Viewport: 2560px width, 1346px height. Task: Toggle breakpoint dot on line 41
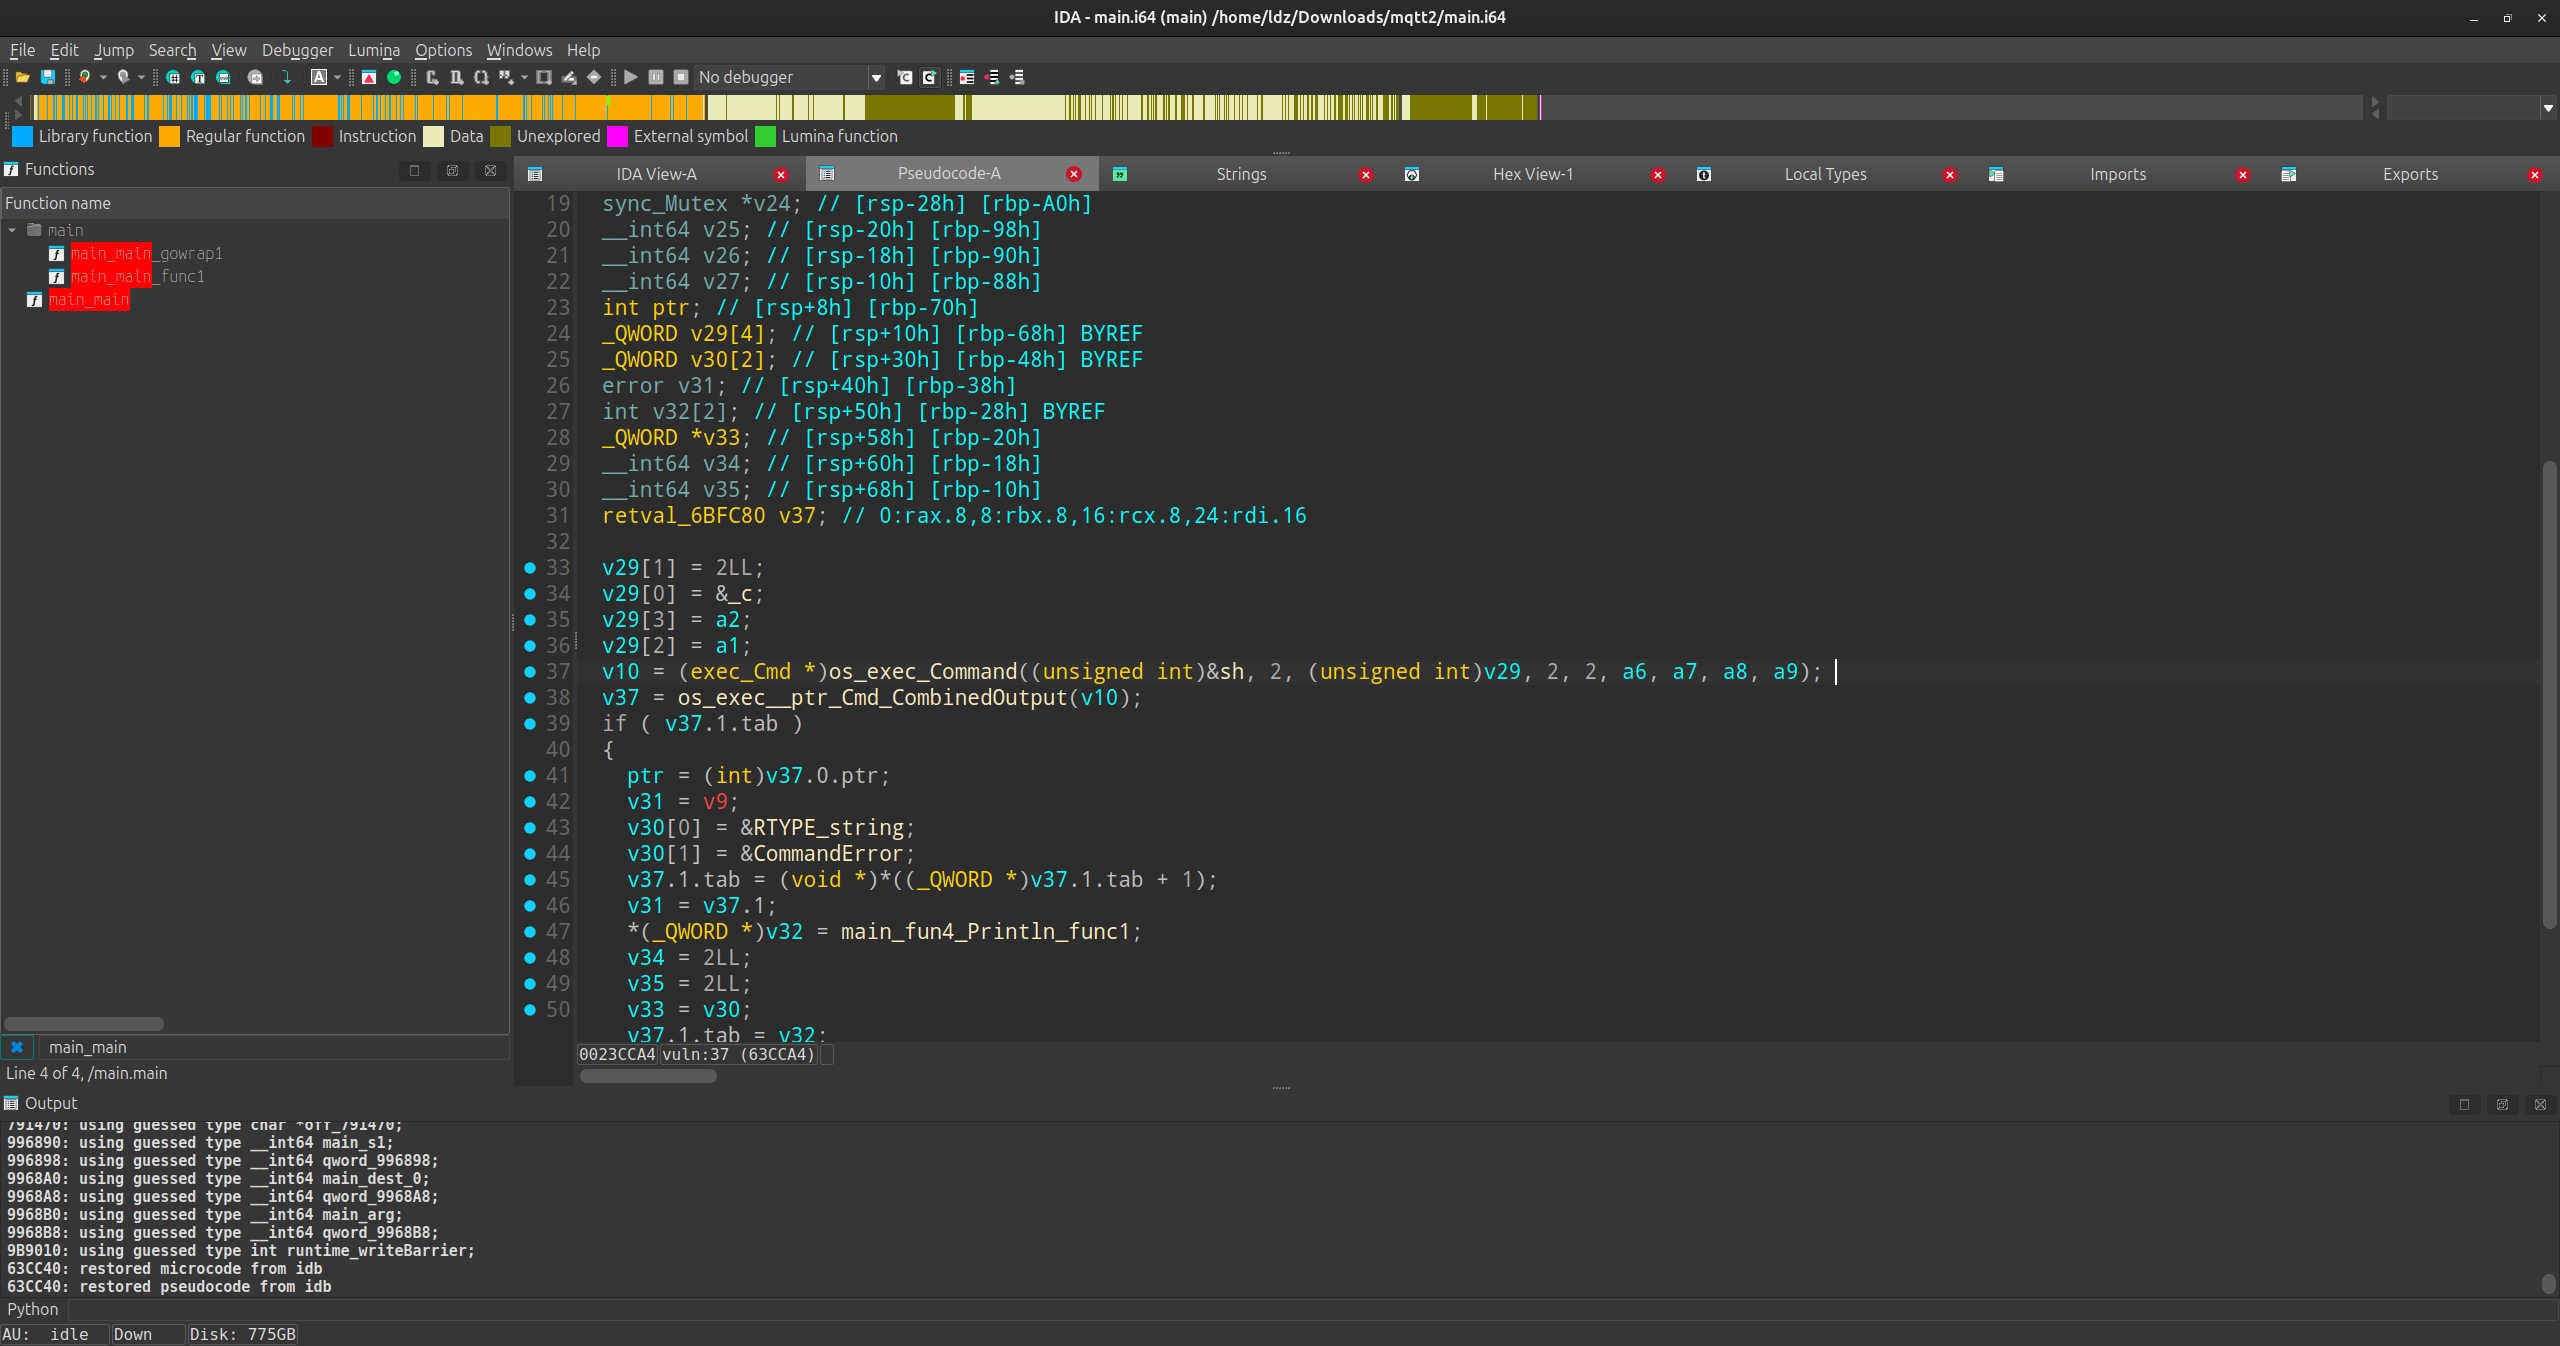[530, 776]
